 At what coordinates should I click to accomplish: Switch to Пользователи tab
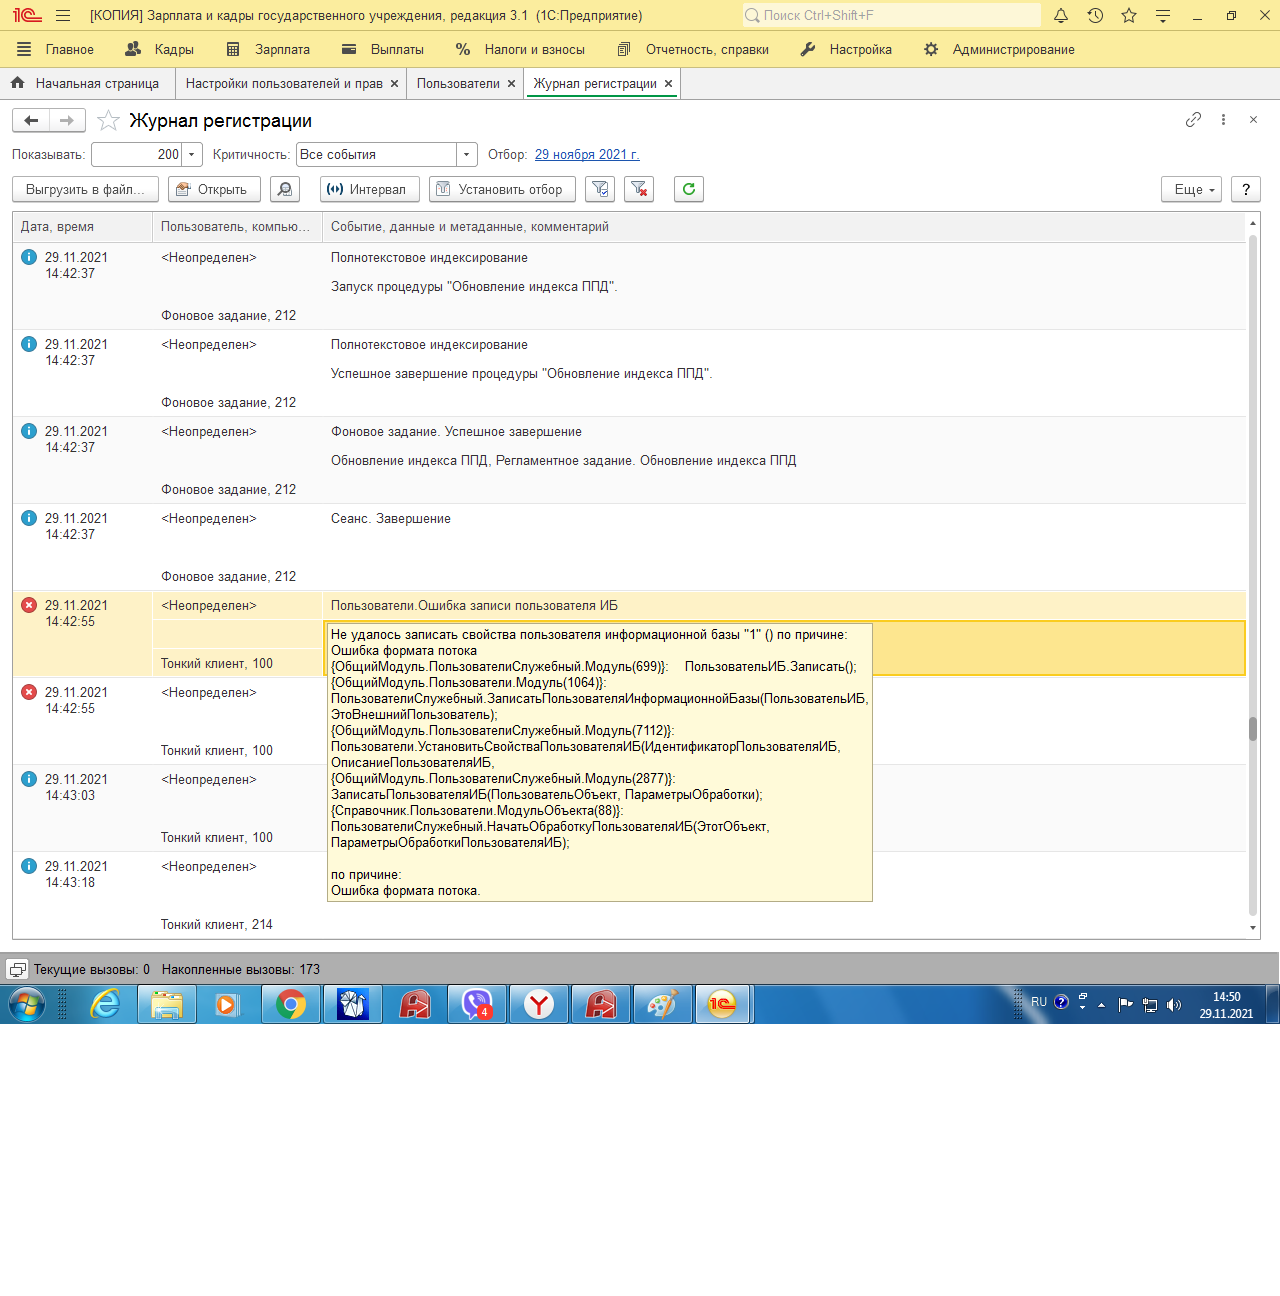(x=458, y=83)
